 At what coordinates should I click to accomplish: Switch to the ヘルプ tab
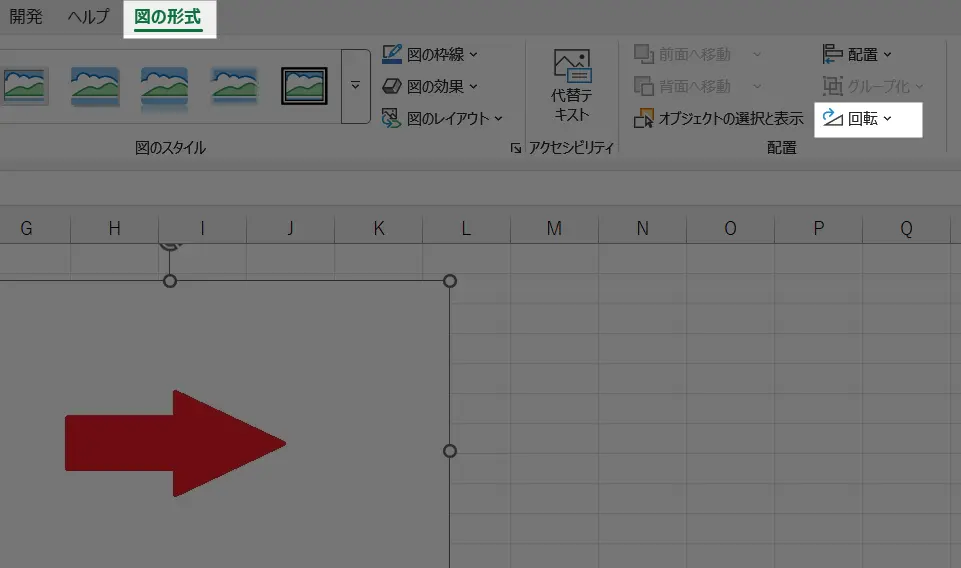(89, 17)
